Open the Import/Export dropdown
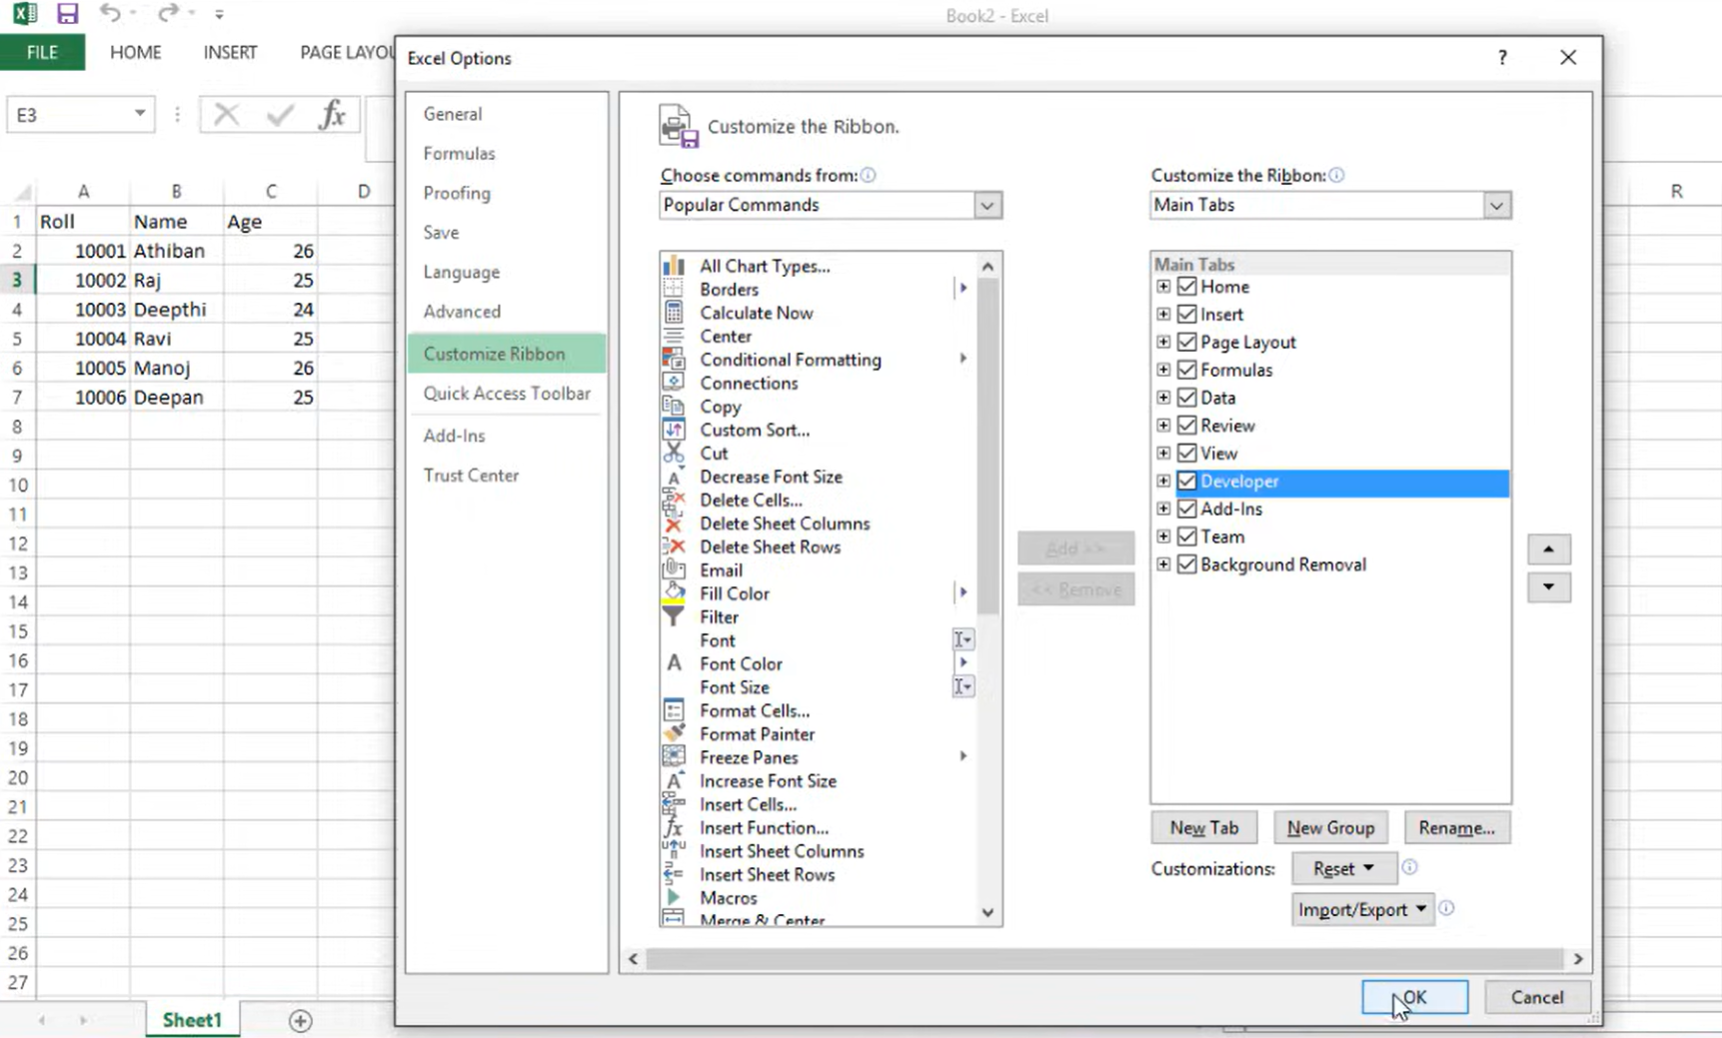Viewport: 1722px width, 1038px height. (x=1362, y=909)
